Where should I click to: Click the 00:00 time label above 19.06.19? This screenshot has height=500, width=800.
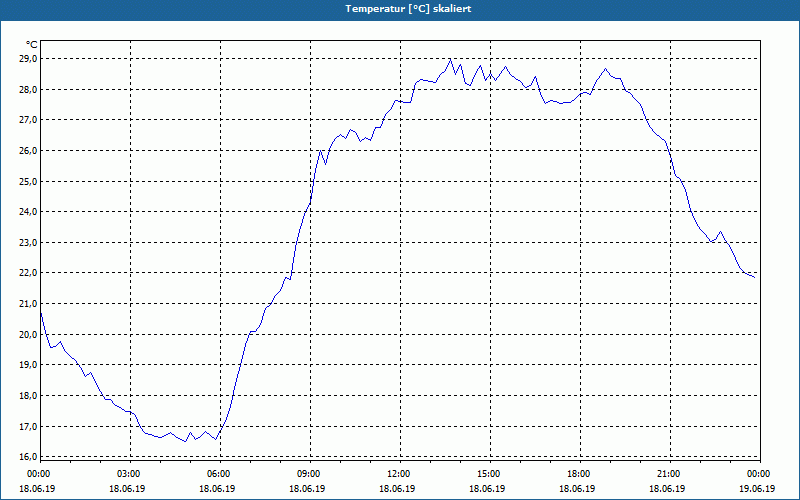(759, 474)
